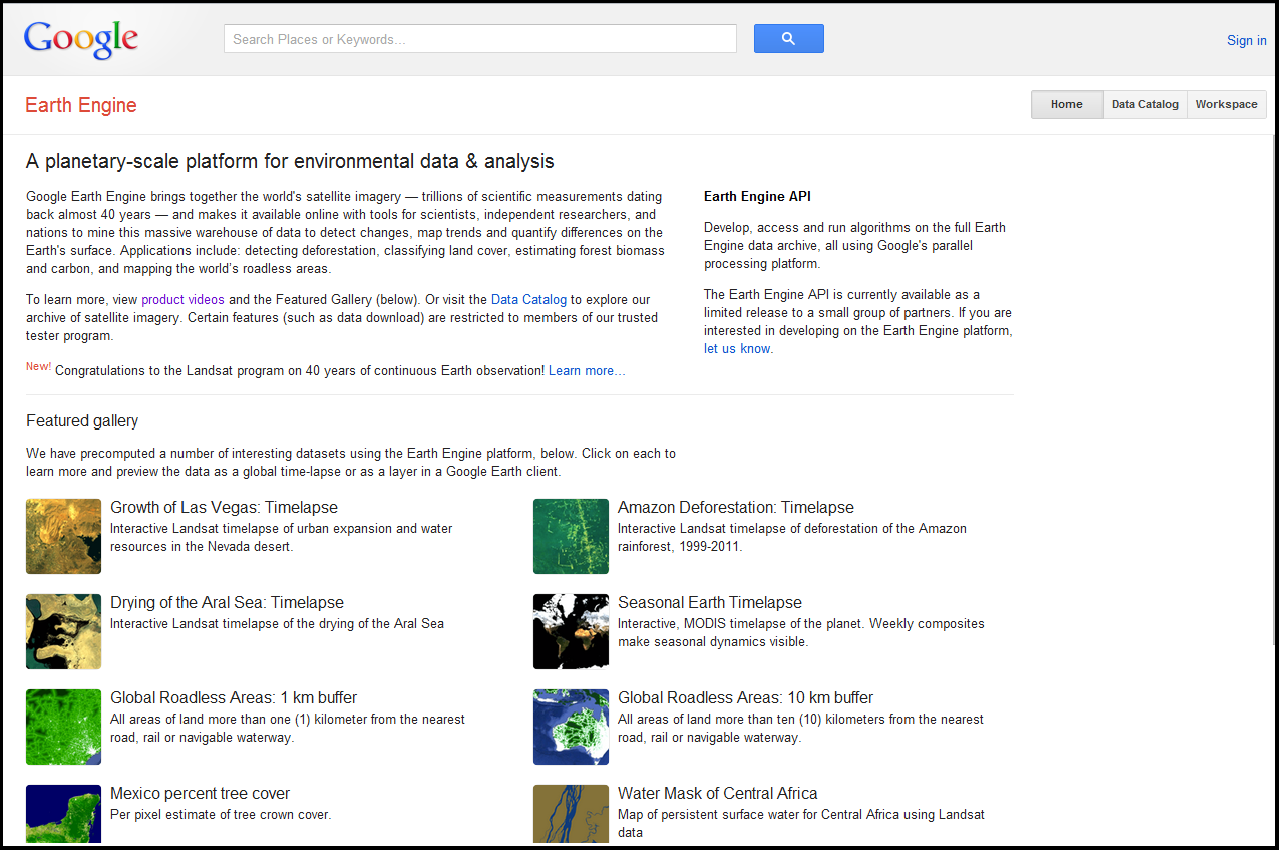1279x850 pixels.
Task: Open the Roadless Areas 1 km thumbnail
Action: (x=63, y=727)
